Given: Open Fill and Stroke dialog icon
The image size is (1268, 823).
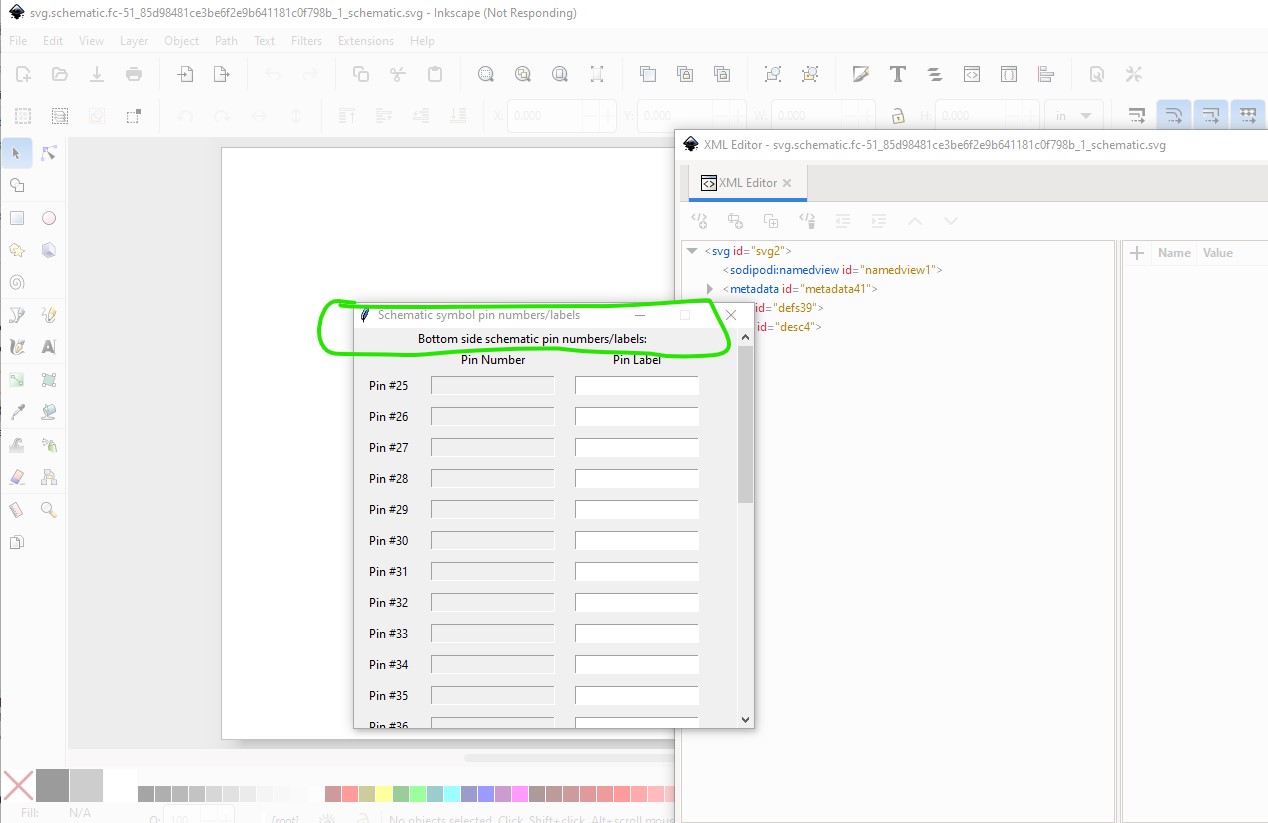Looking at the screenshot, I should [861, 74].
